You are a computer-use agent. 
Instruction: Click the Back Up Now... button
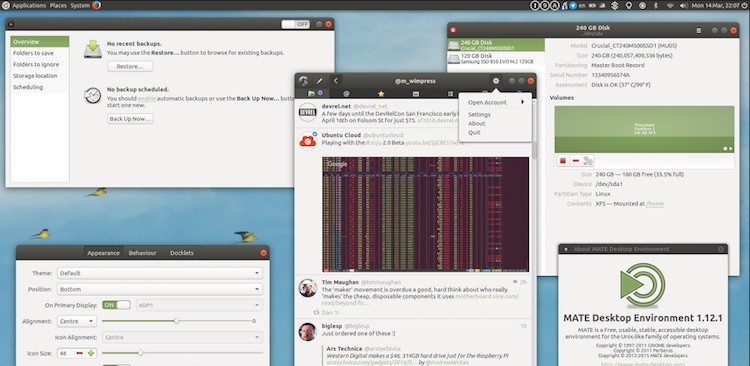(130, 119)
